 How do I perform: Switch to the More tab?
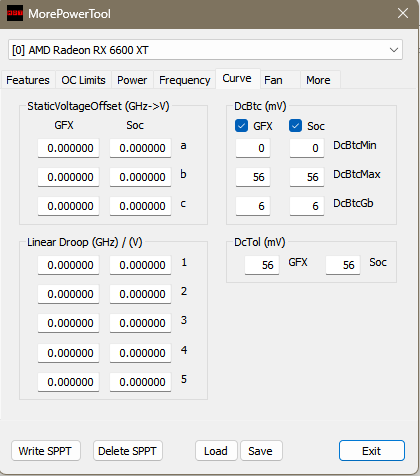point(320,80)
